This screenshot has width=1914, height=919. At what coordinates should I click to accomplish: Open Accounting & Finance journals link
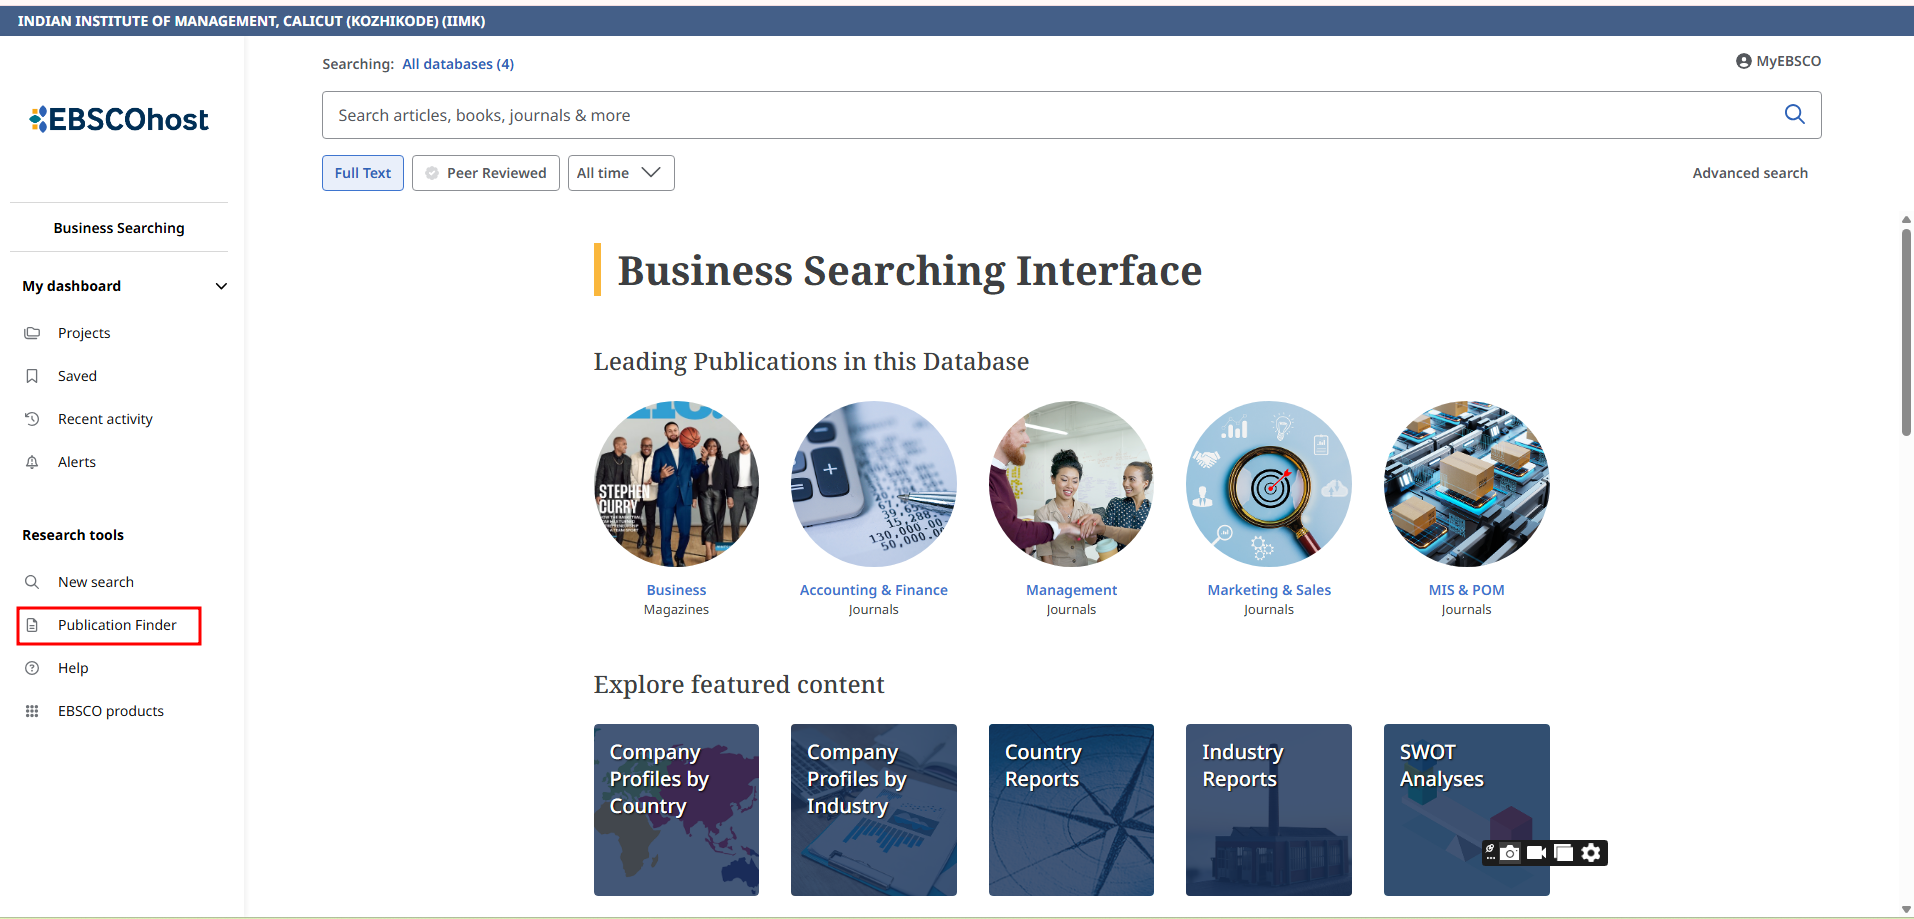(x=873, y=590)
